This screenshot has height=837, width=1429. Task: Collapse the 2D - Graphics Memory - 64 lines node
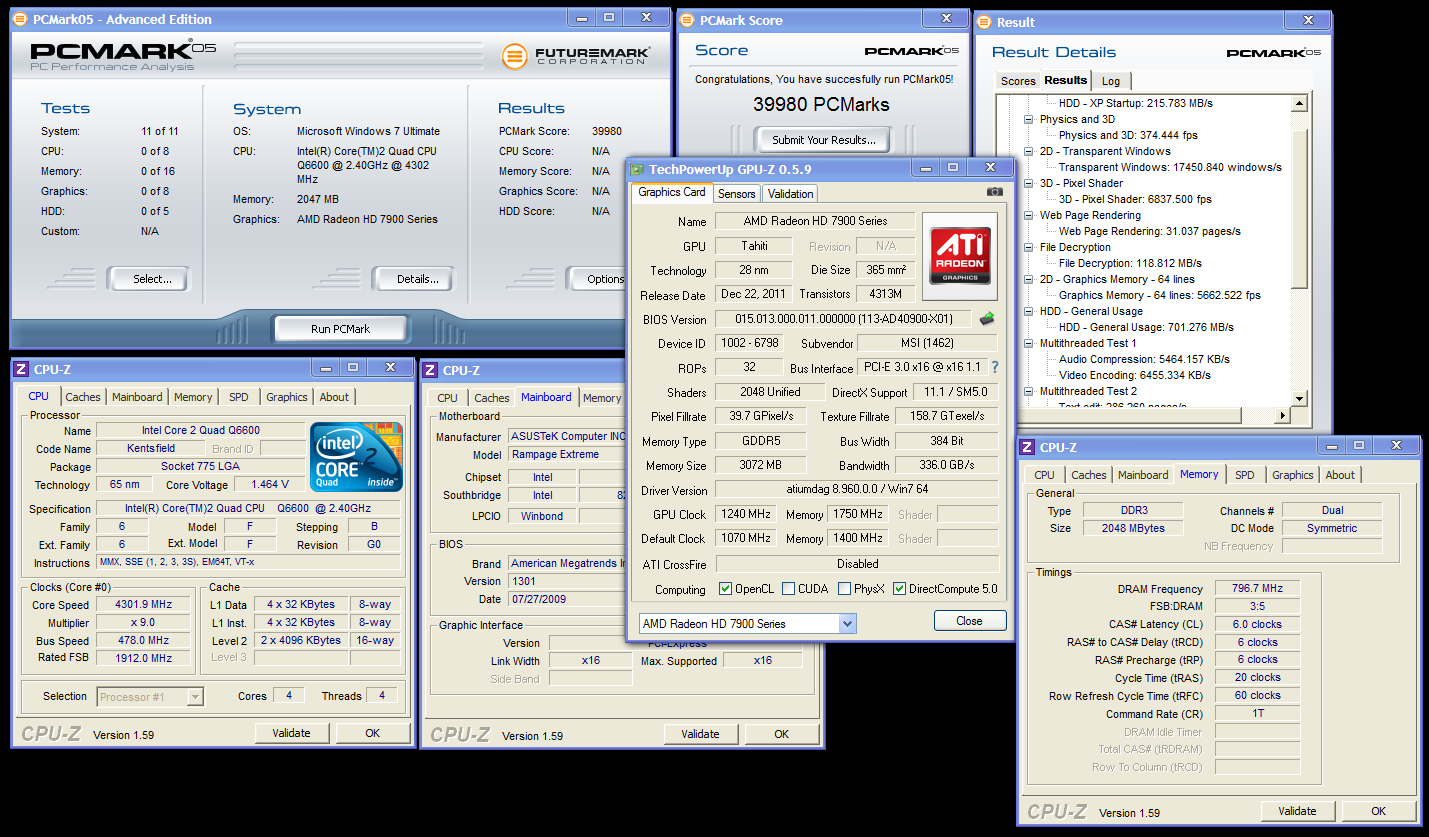tap(1030, 279)
